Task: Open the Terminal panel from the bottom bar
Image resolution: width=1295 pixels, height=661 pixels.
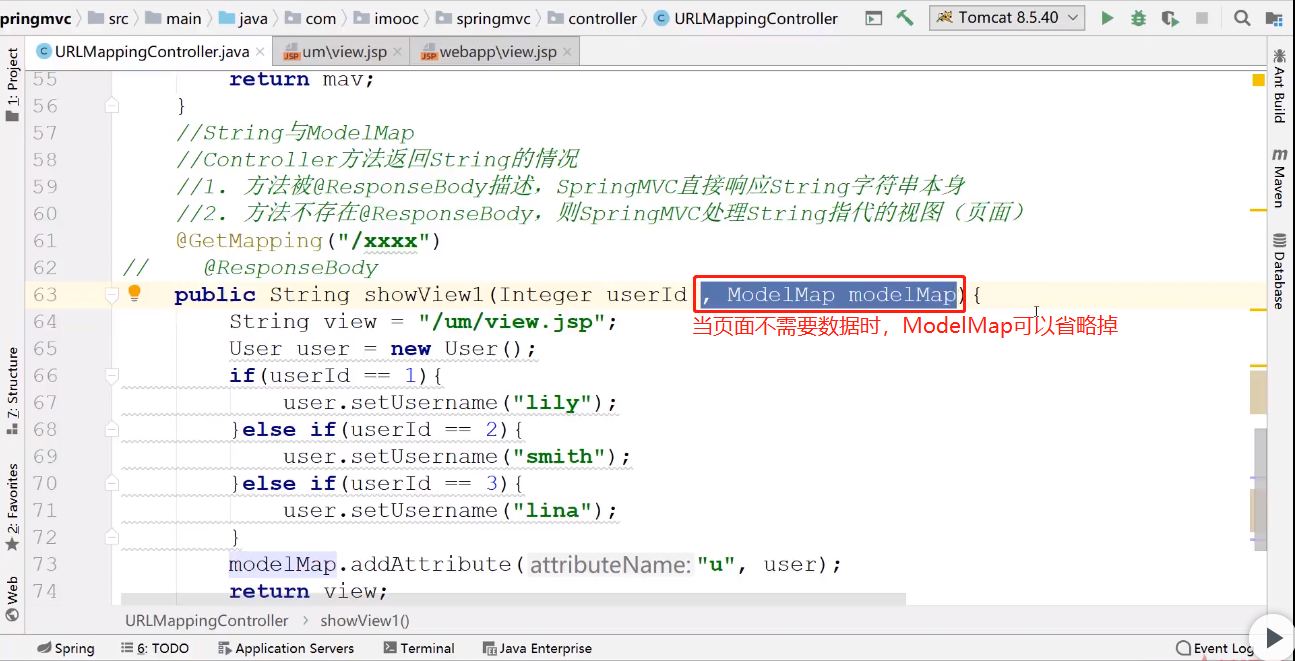Action: tap(418, 648)
